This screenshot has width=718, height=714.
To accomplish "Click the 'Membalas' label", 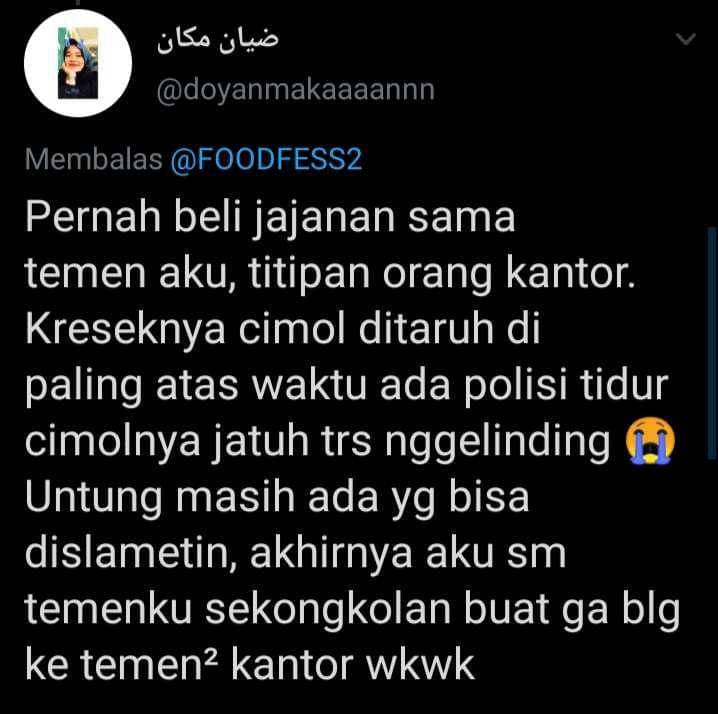I will coord(93,159).
